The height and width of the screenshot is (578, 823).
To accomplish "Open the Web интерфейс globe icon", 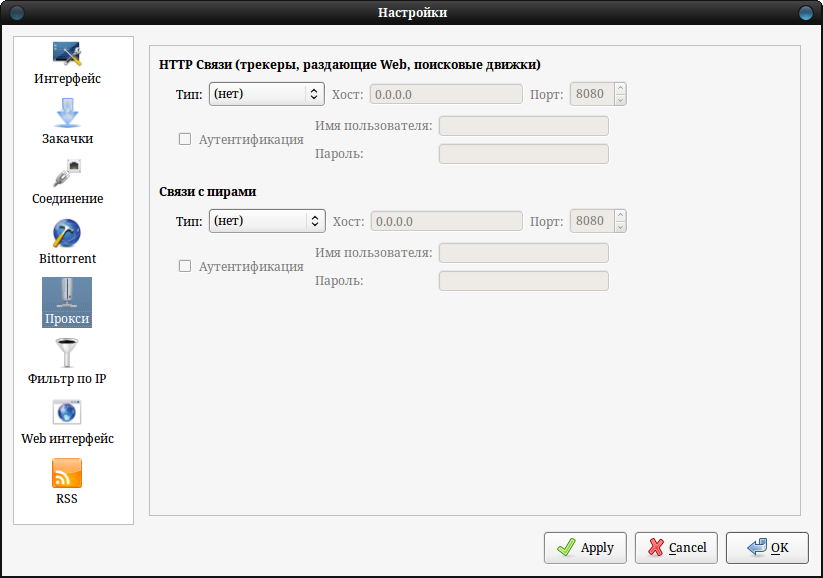I will tap(67, 412).
